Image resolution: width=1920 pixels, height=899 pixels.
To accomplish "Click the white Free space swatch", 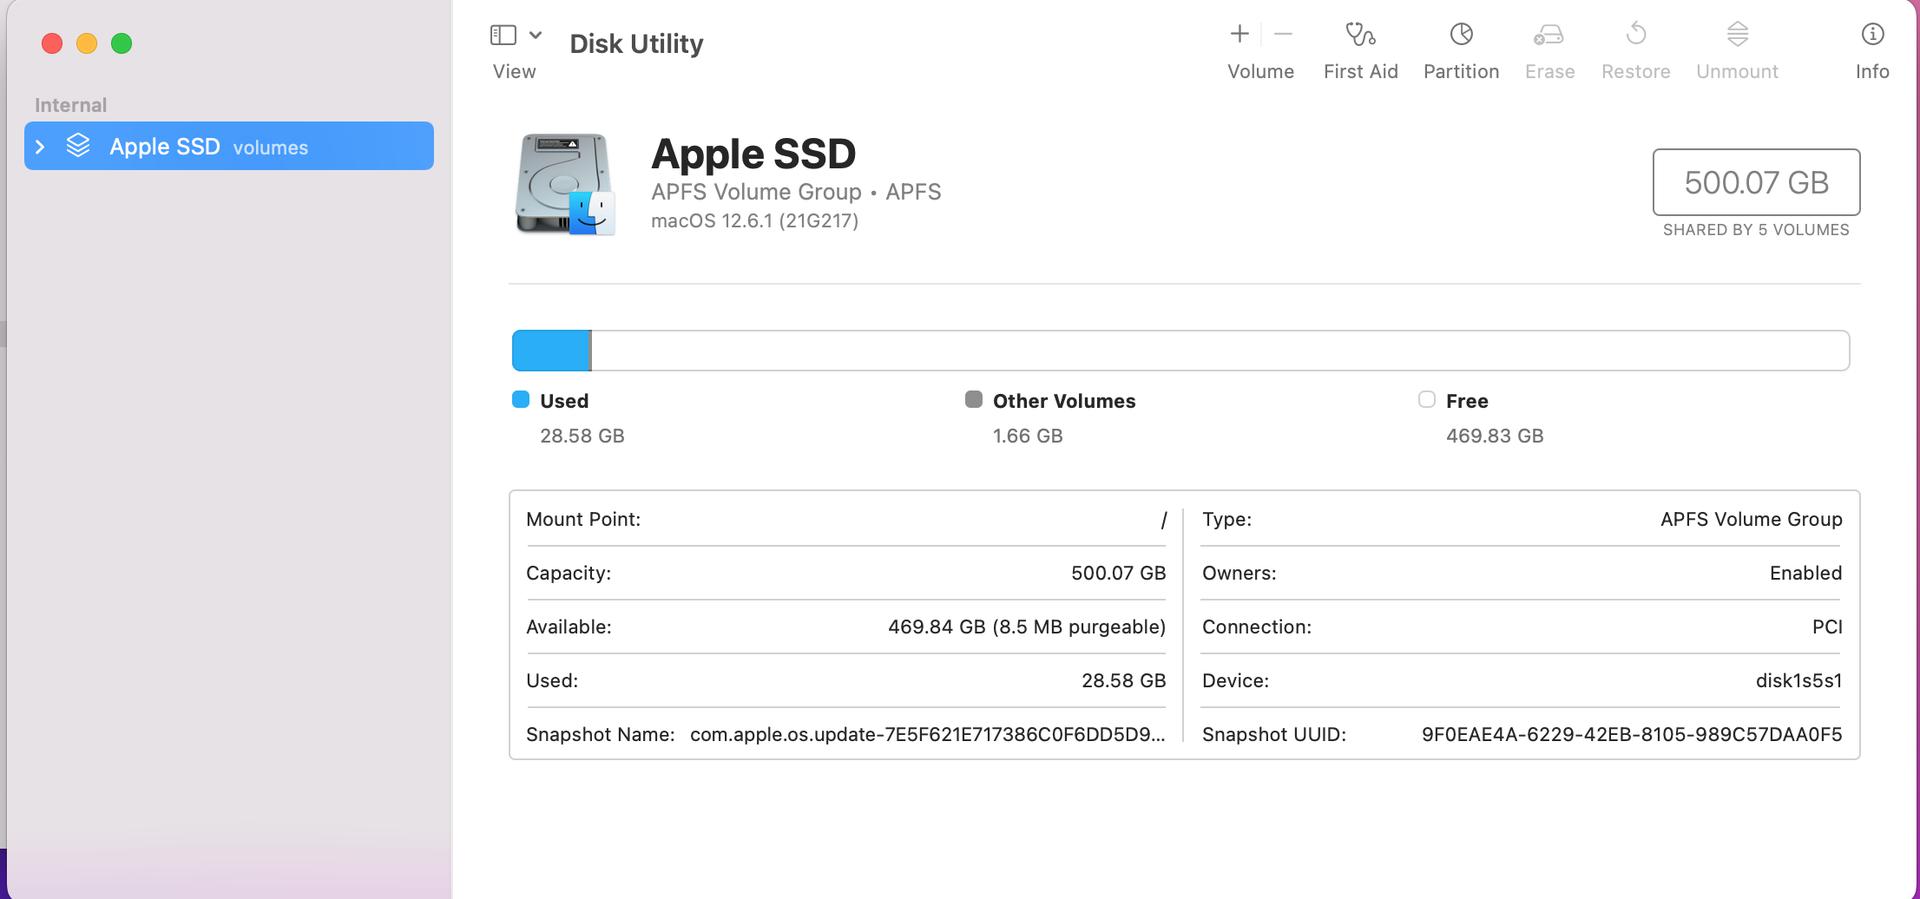I will point(1426,400).
